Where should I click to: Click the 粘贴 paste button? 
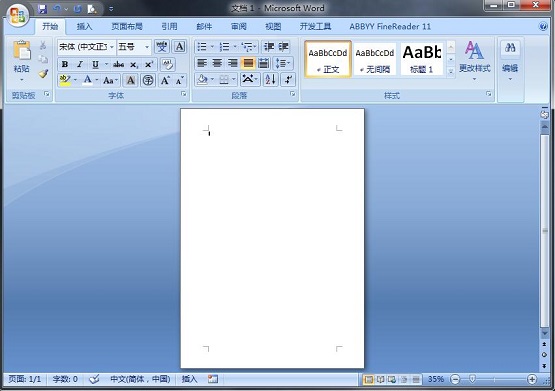click(x=21, y=61)
